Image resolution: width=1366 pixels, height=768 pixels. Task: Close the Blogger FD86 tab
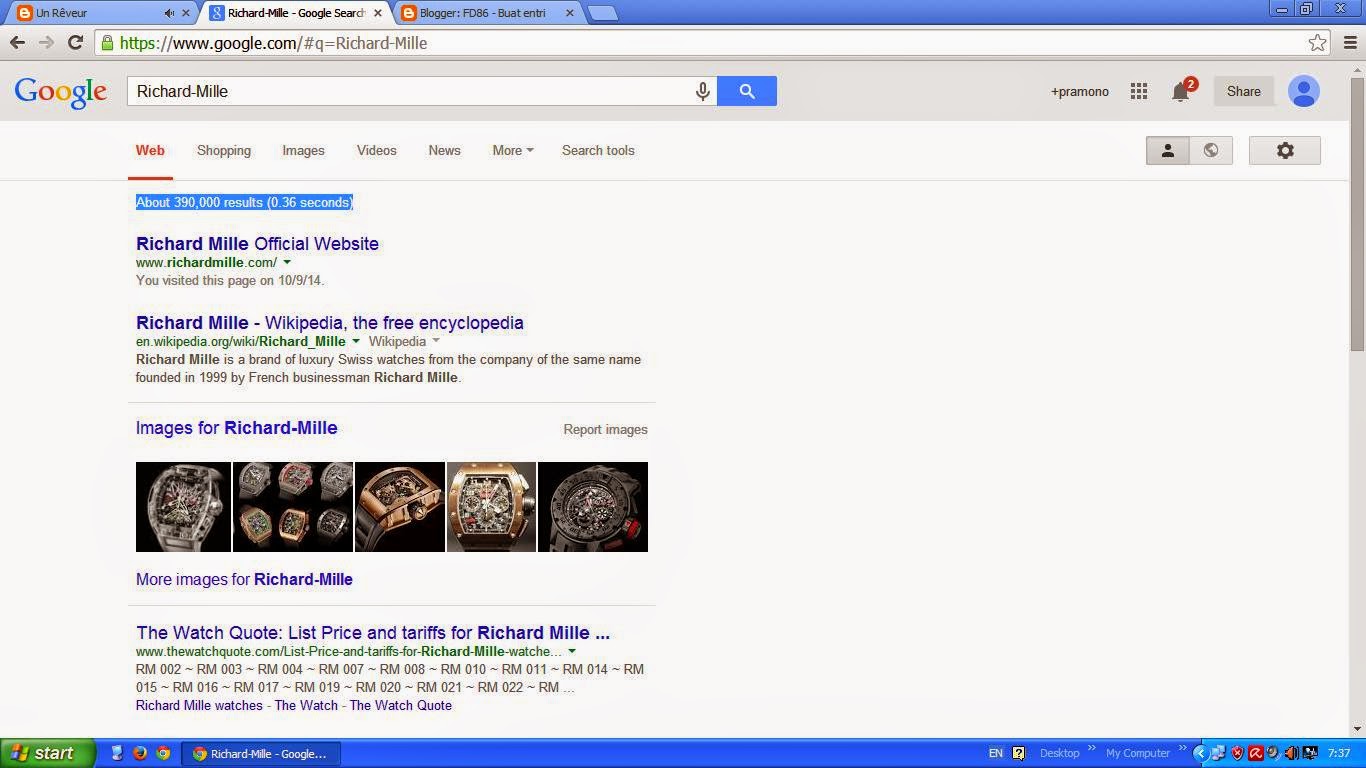[570, 13]
